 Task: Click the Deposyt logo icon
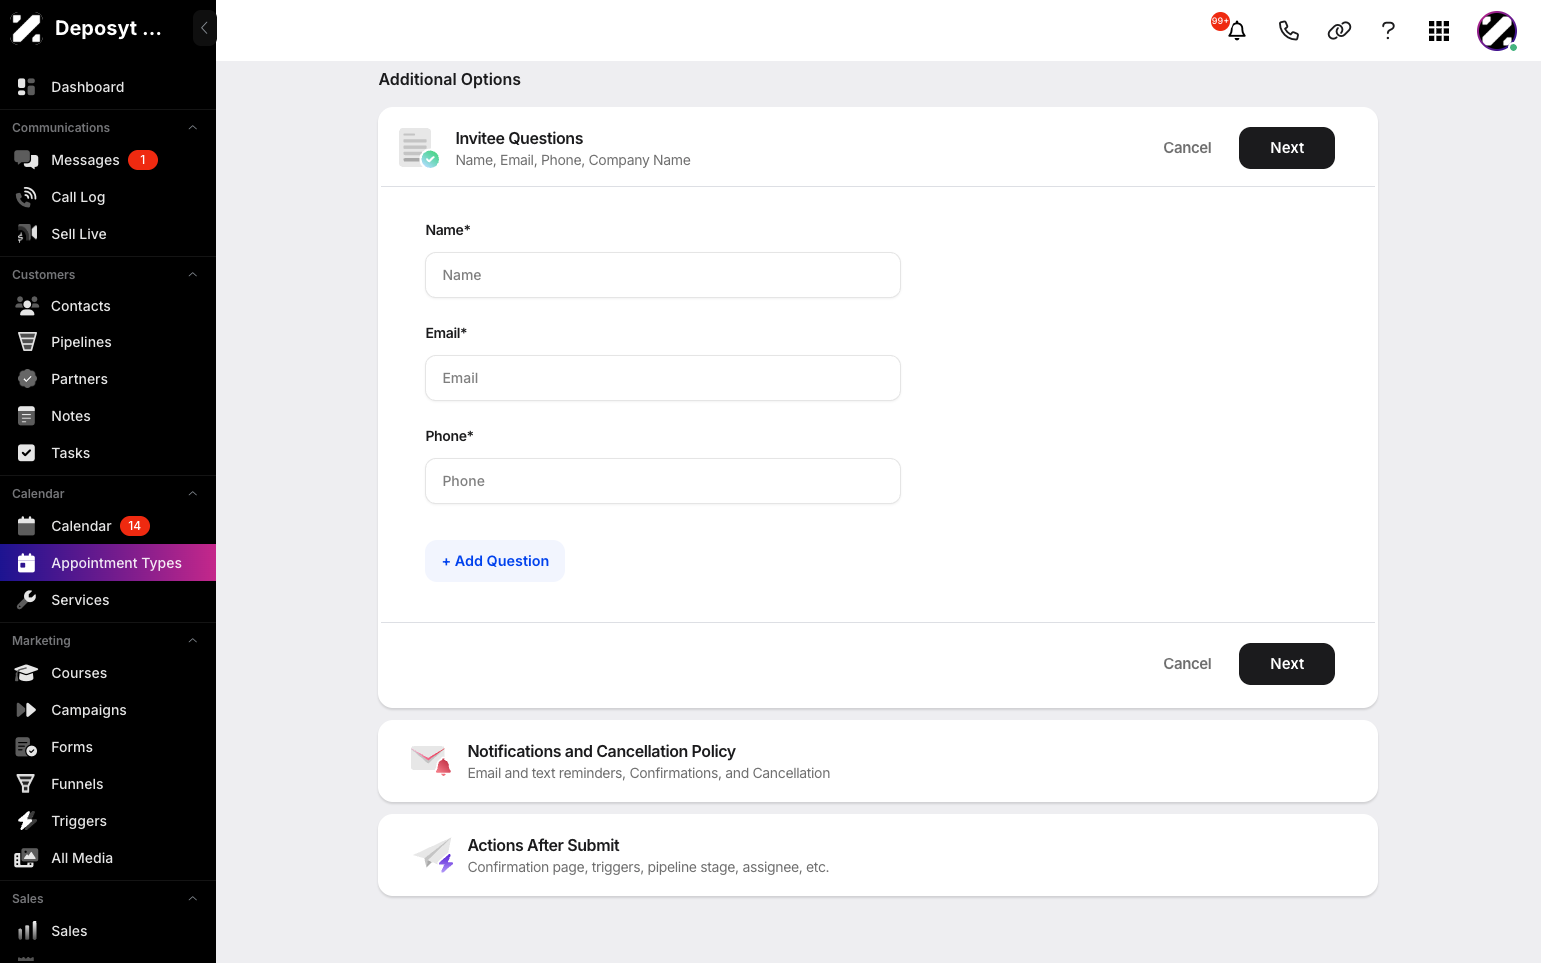pyautogui.click(x=26, y=29)
